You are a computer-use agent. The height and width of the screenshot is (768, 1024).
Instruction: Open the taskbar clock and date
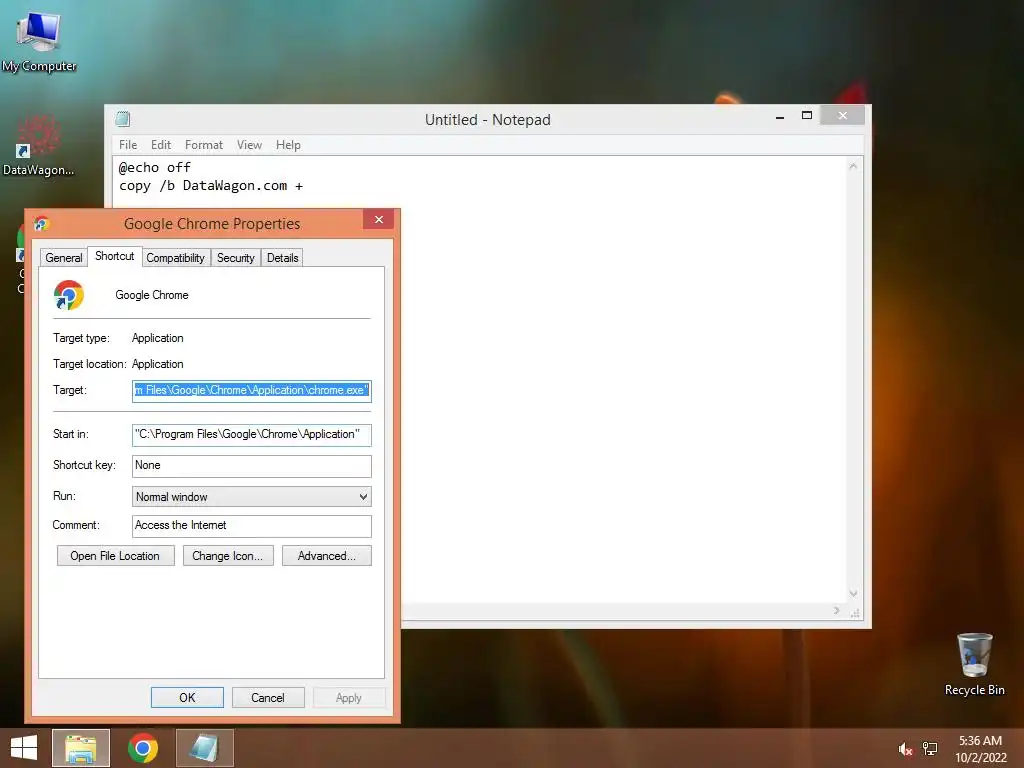[x=980, y=749]
